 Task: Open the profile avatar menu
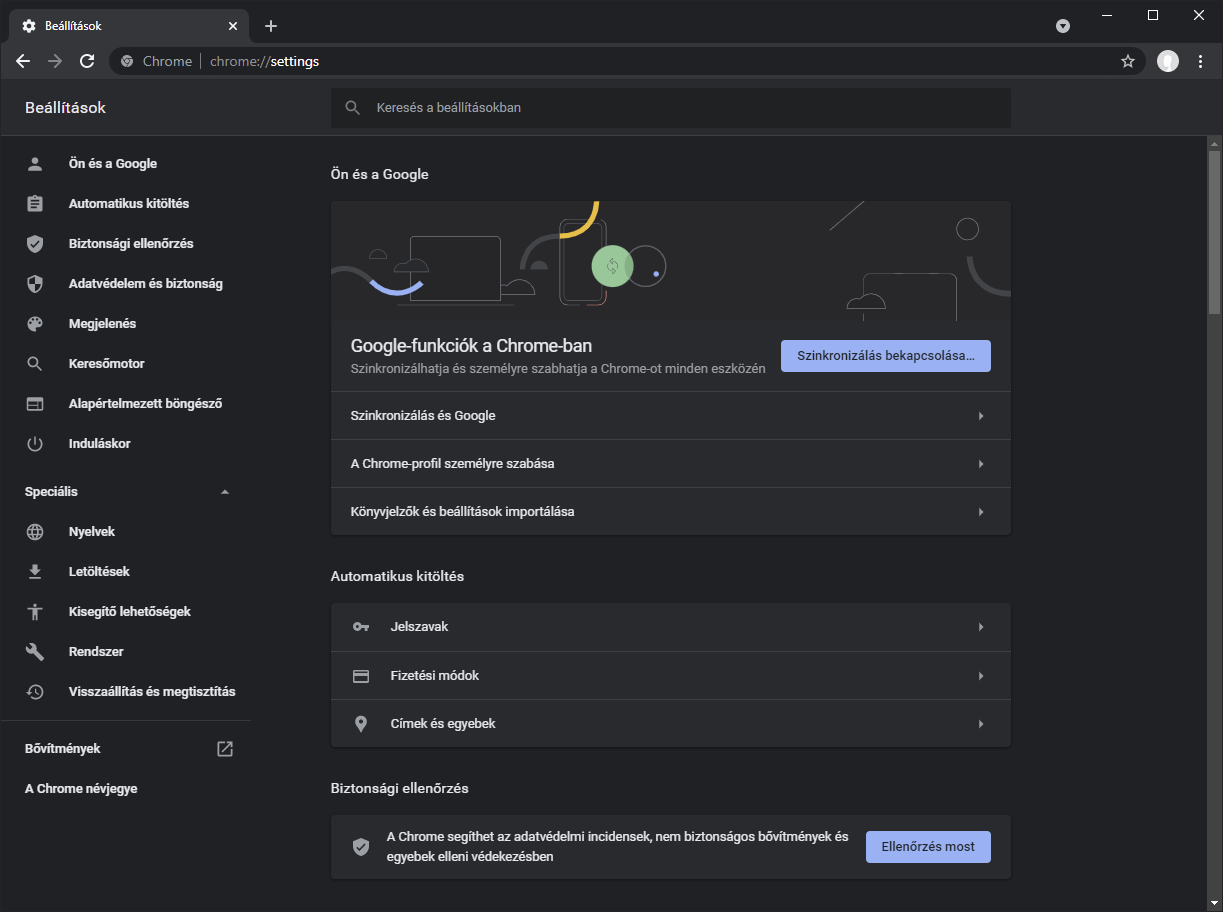click(1168, 61)
